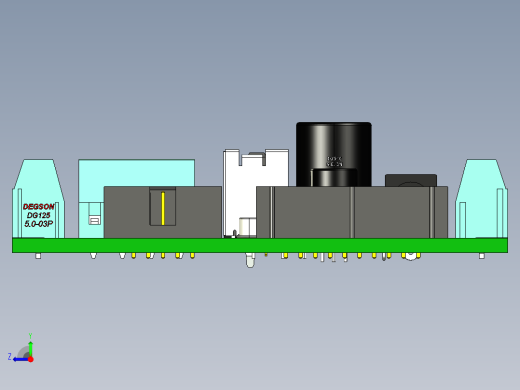Select the white pin protruding below the board center
The image size is (520, 390).
(250, 260)
